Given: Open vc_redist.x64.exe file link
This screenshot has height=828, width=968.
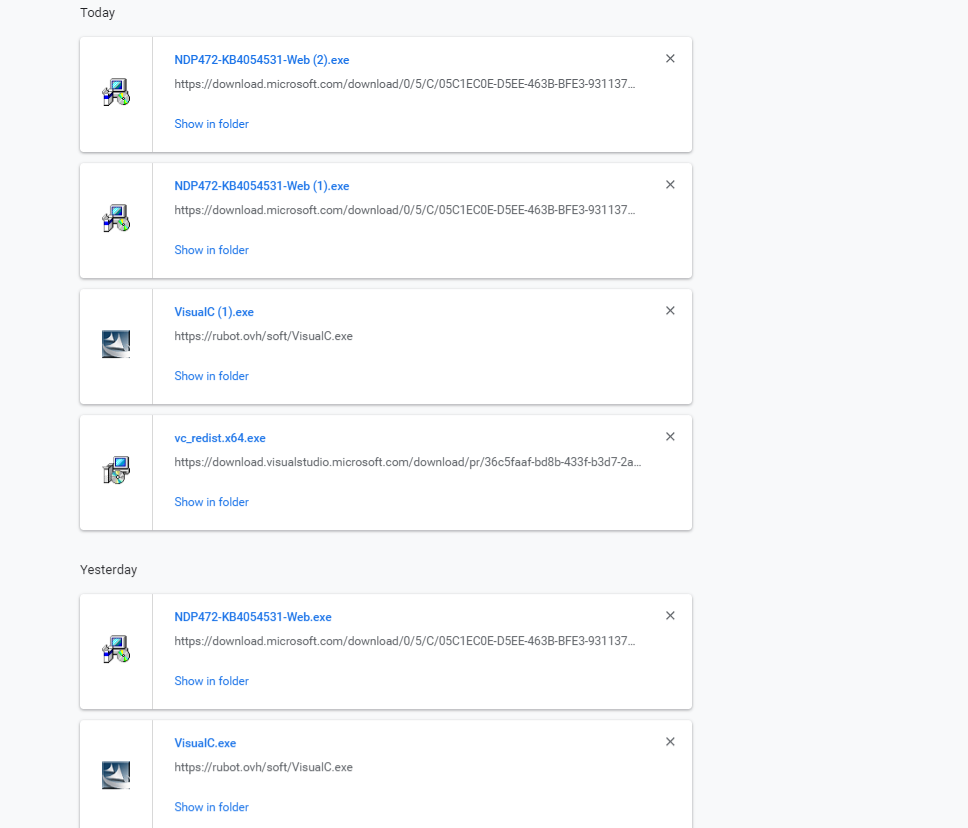Looking at the screenshot, I should [x=220, y=438].
